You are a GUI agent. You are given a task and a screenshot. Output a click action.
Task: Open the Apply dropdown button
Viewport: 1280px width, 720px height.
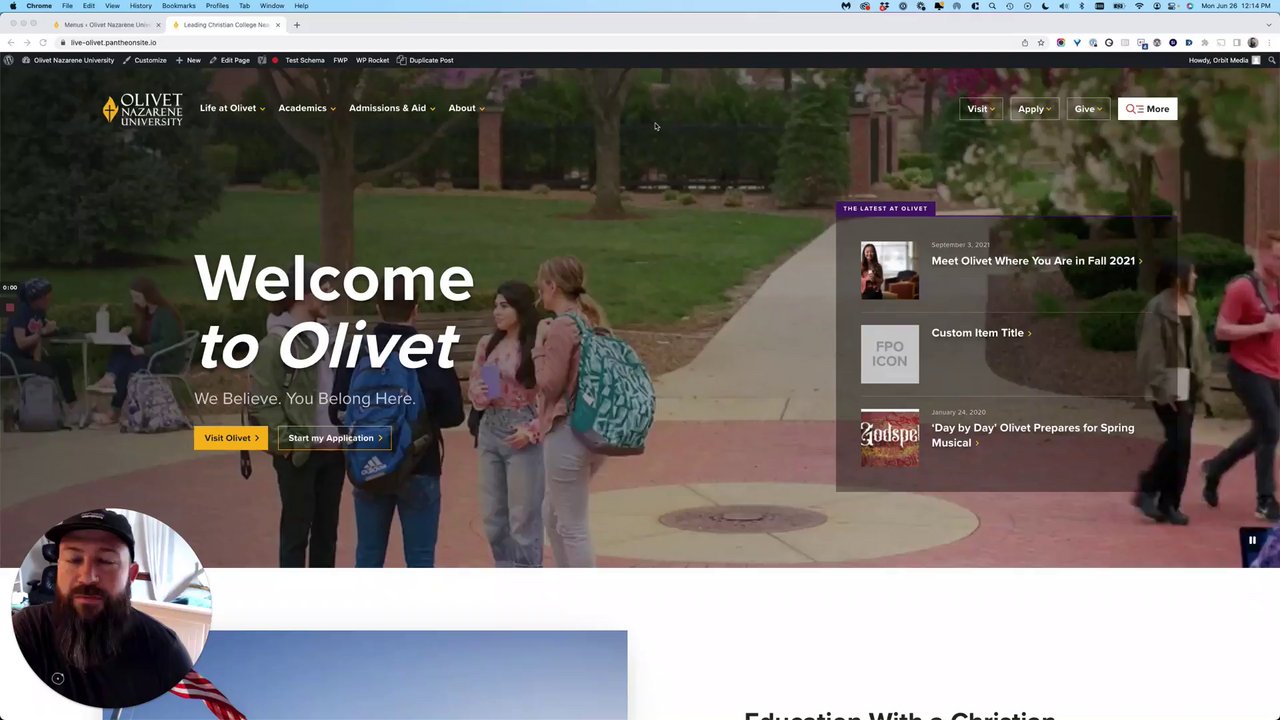tap(1034, 109)
